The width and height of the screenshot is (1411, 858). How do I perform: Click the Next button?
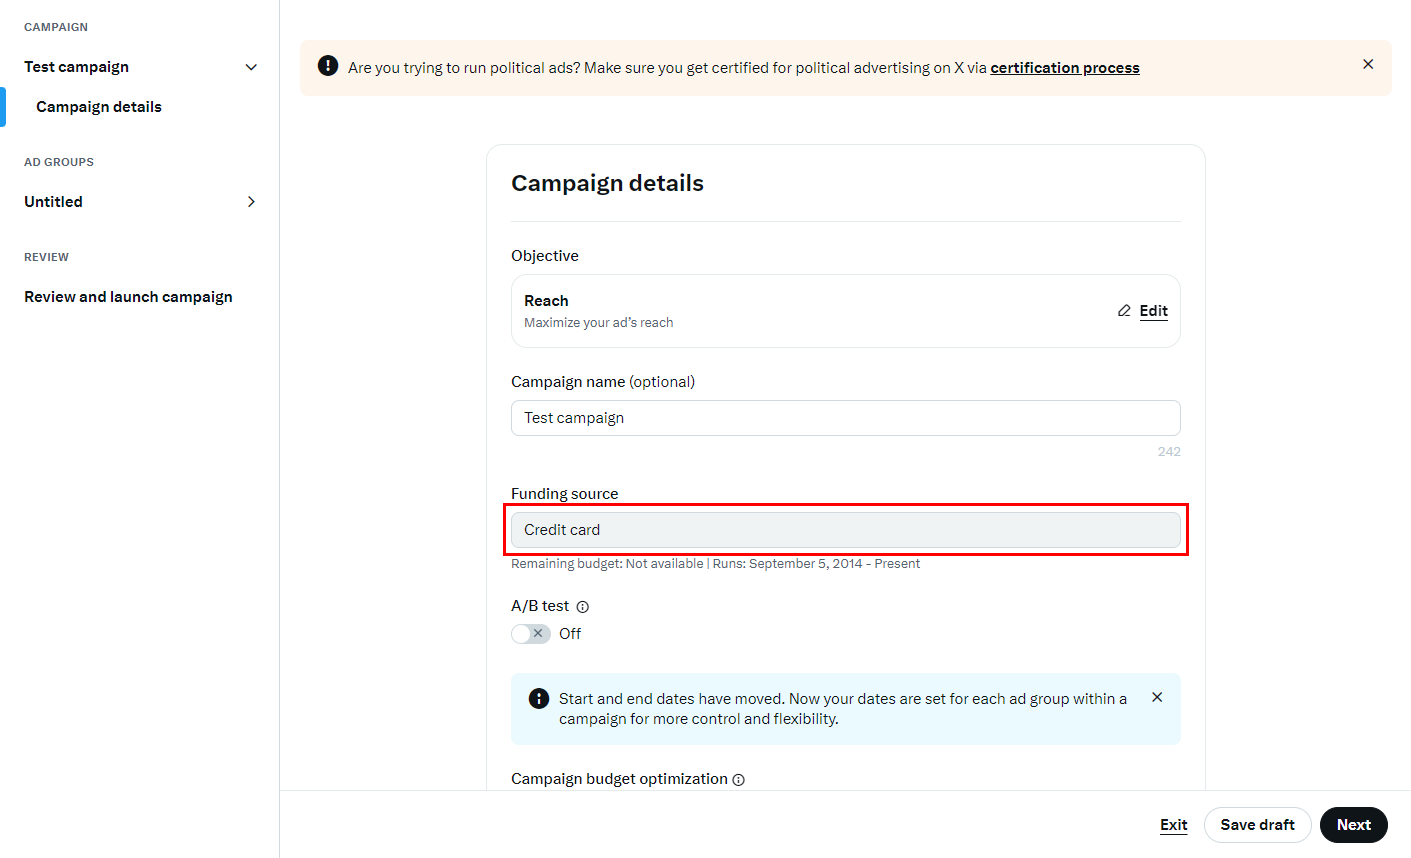(1353, 825)
